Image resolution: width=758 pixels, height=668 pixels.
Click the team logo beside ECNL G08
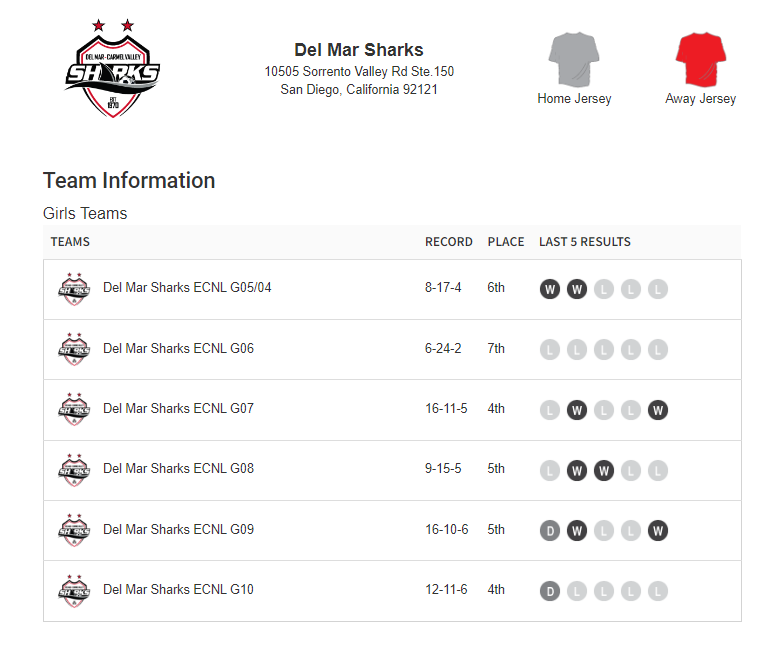[x=74, y=469]
